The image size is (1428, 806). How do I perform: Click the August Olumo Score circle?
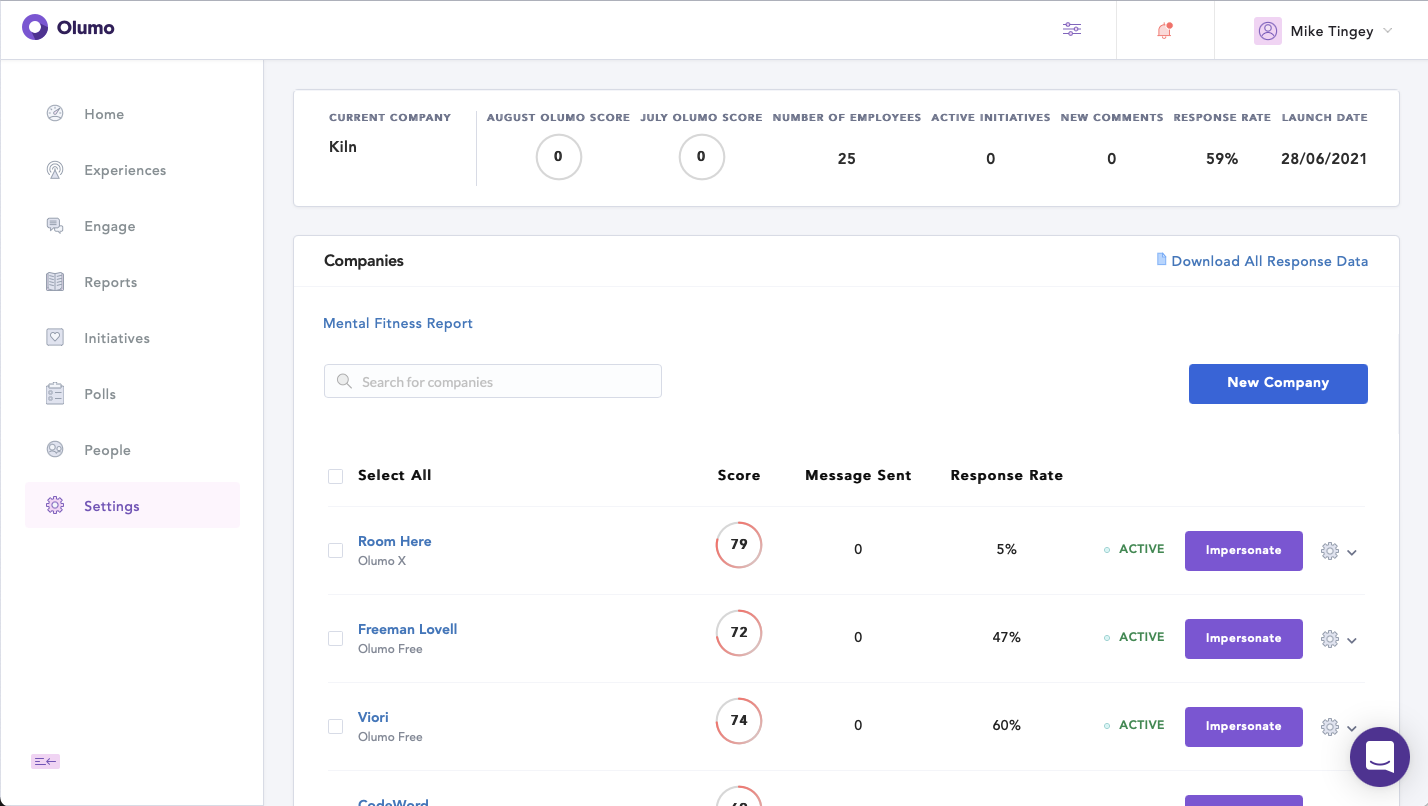pyautogui.click(x=558, y=157)
